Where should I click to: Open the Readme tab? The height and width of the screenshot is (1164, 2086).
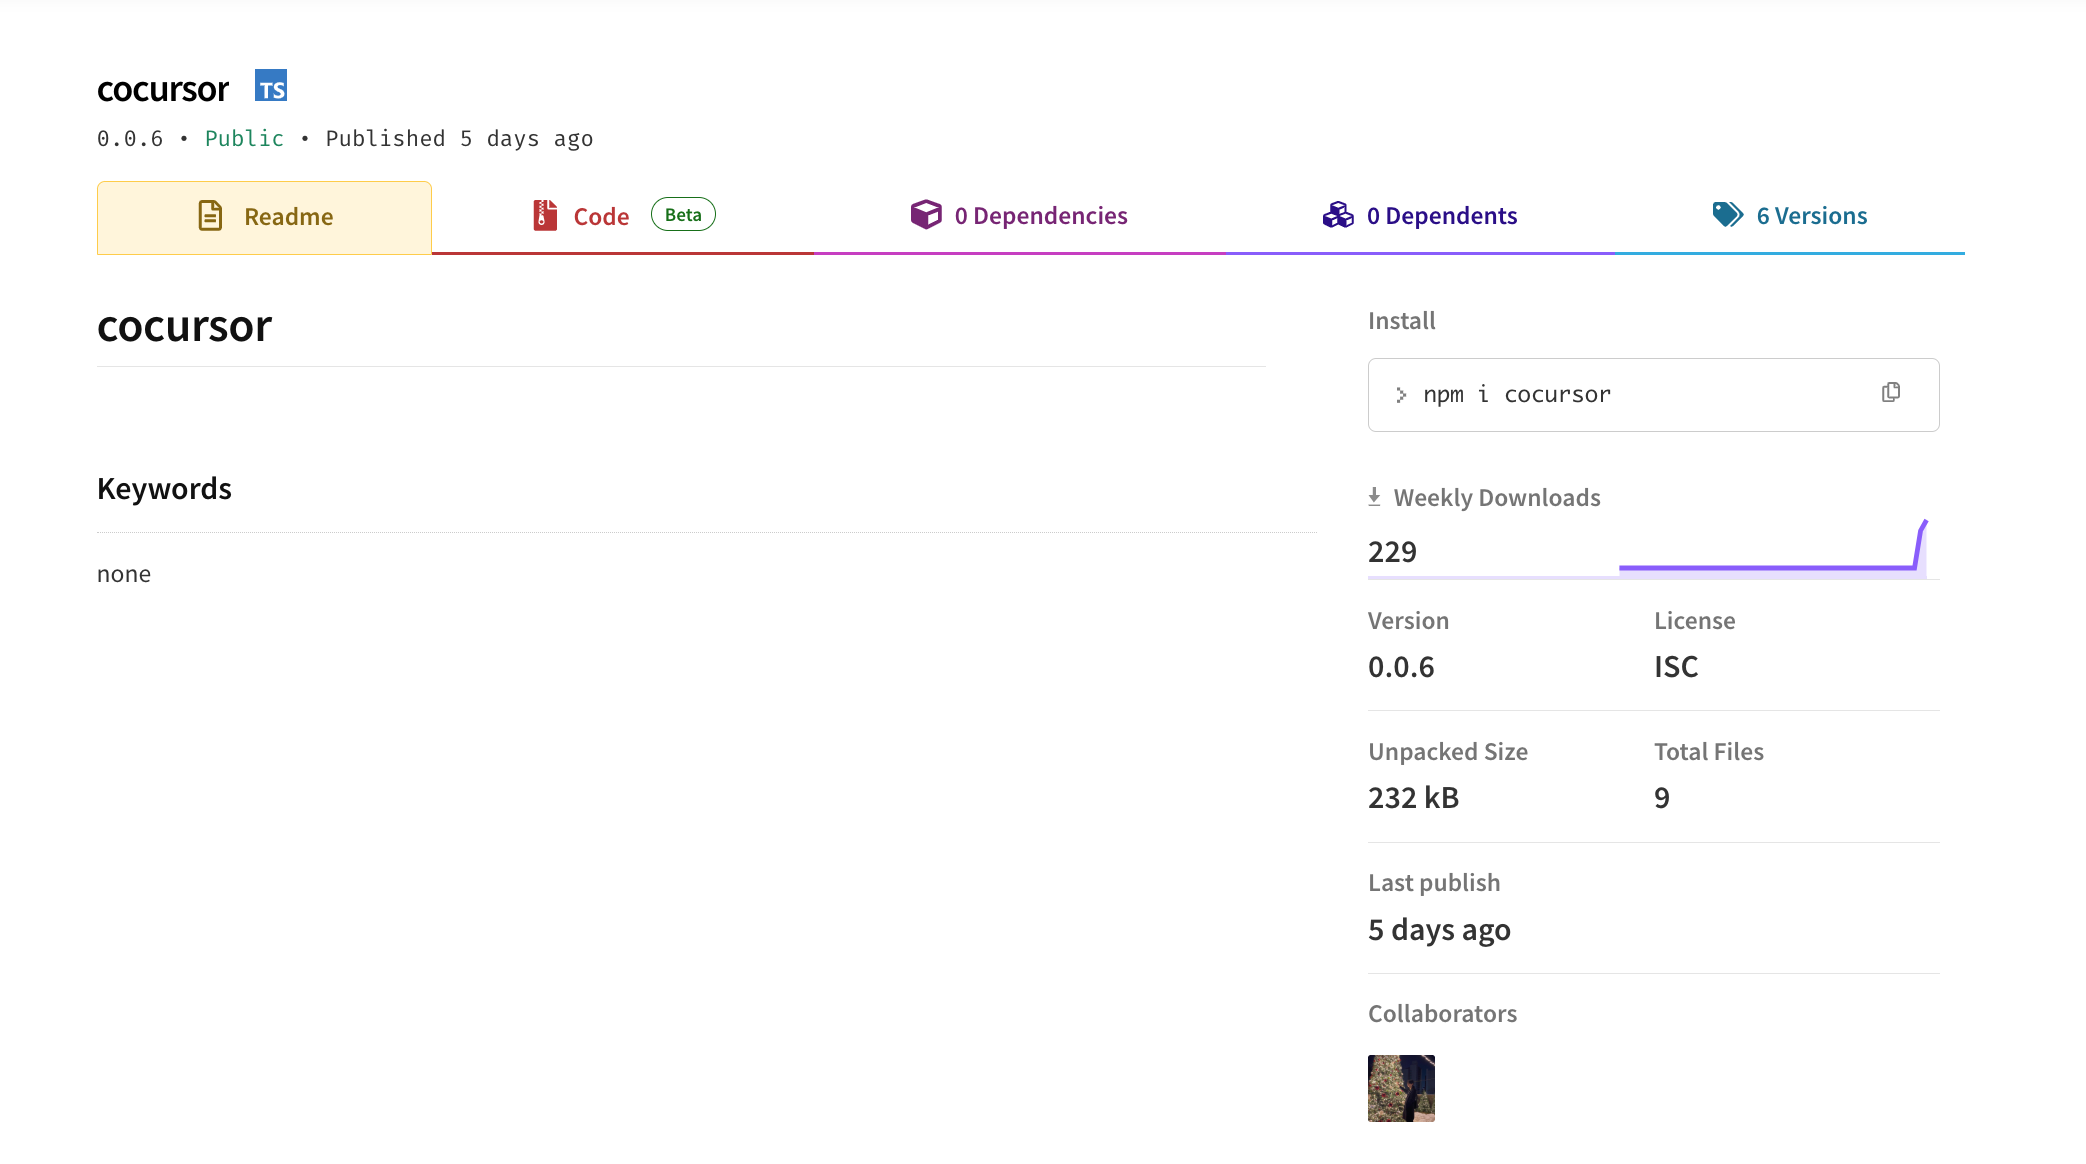pyautogui.click(x=264, y=217)
